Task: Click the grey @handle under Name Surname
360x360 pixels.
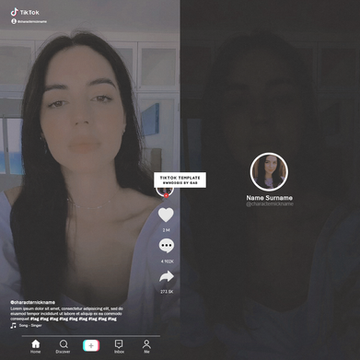Action: [x=270, y=204]
